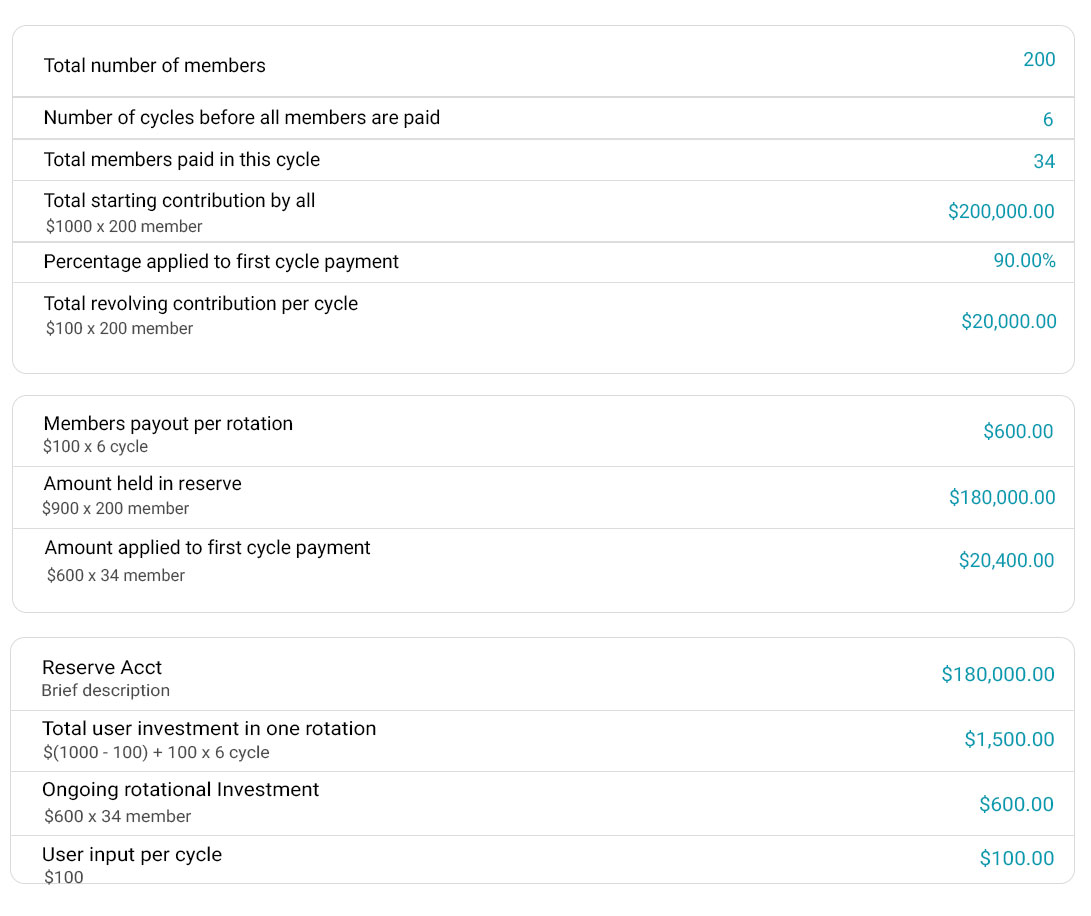Click the Total members paid value 34
1091x916 pixels.
point(1043,162)
